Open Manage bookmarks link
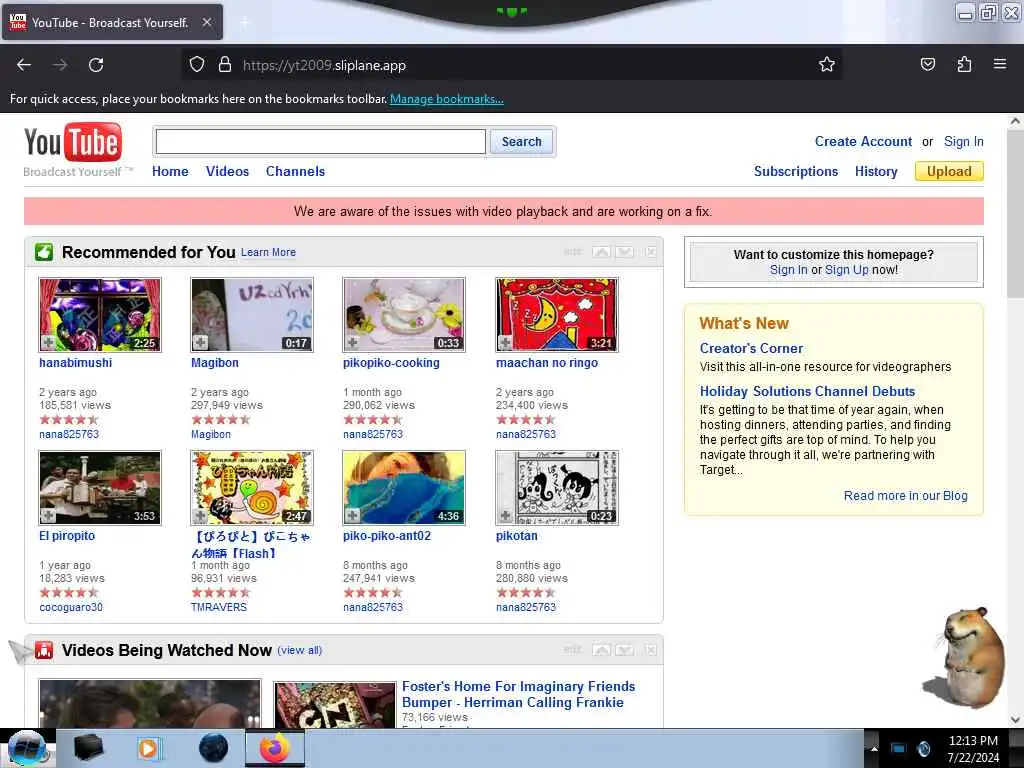 coord(447,99)
